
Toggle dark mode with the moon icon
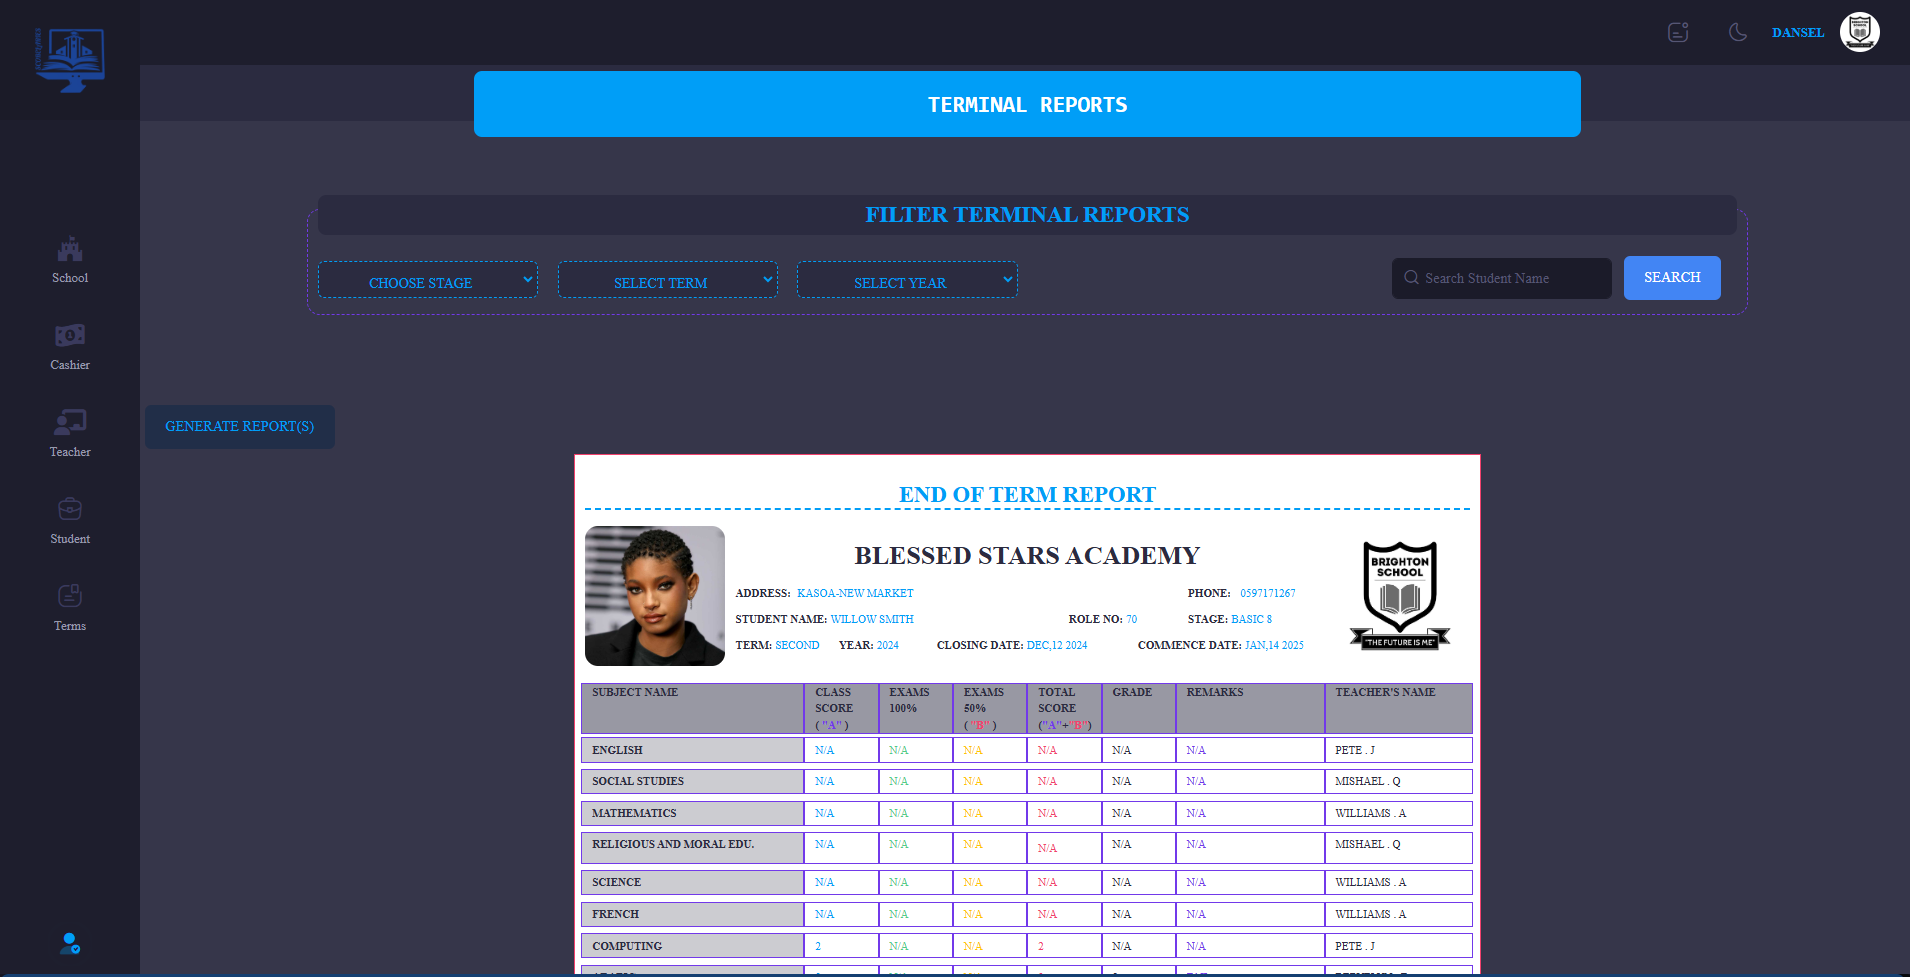coord(1738,33)
